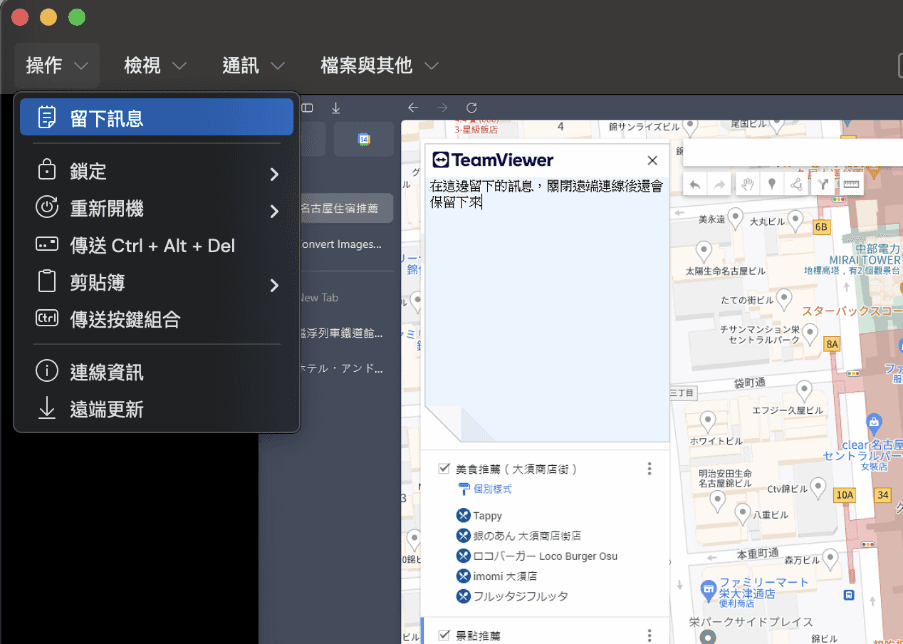This screenshot has width=903, height=644.
Task: Click the 大丸ビル map pin
Action: point(795,219)
